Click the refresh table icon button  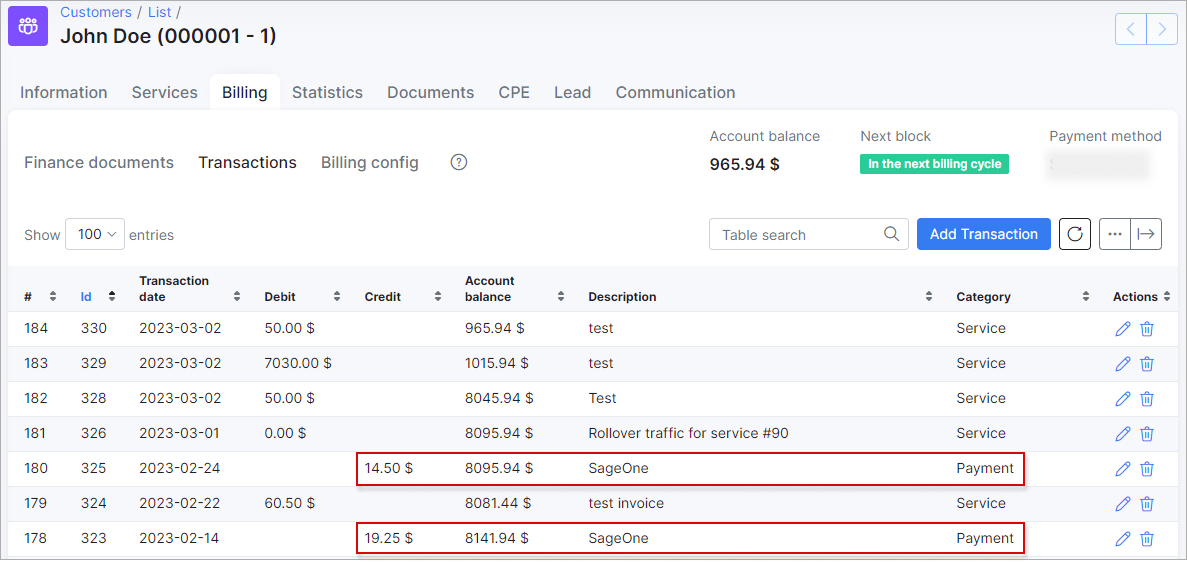tap(1075, 234)
